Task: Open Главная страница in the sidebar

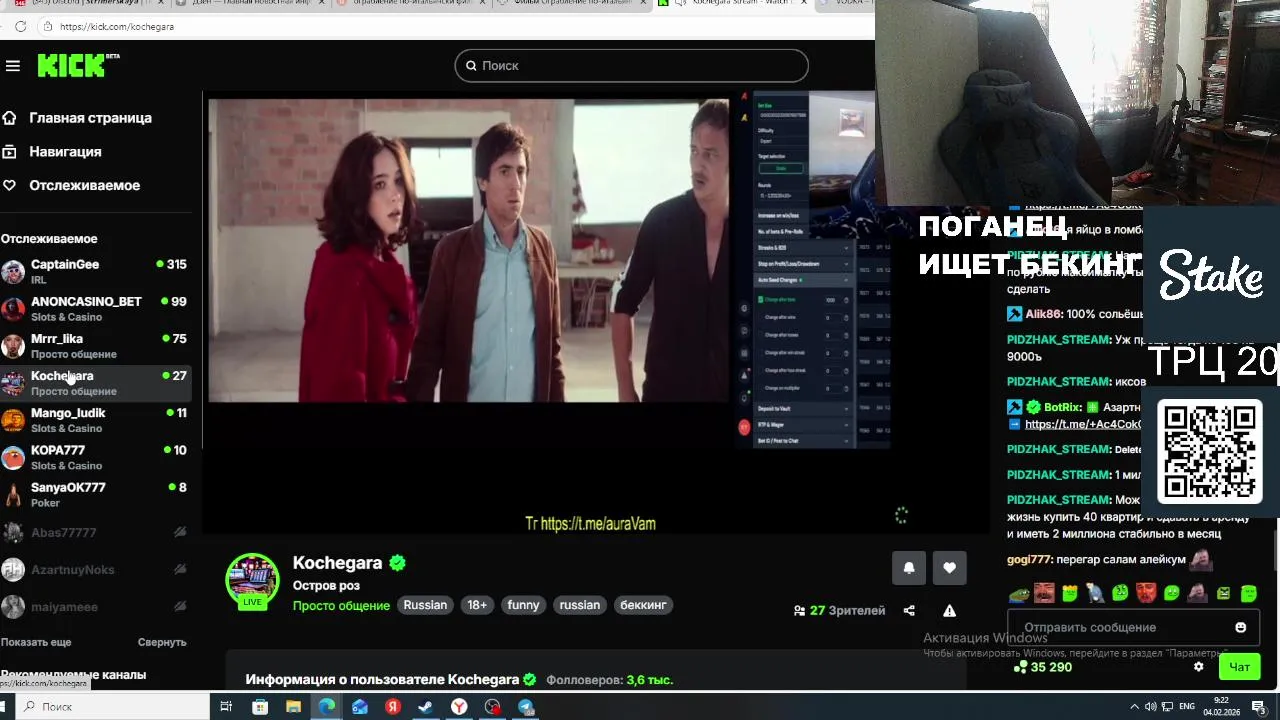Action: (91, 118)
